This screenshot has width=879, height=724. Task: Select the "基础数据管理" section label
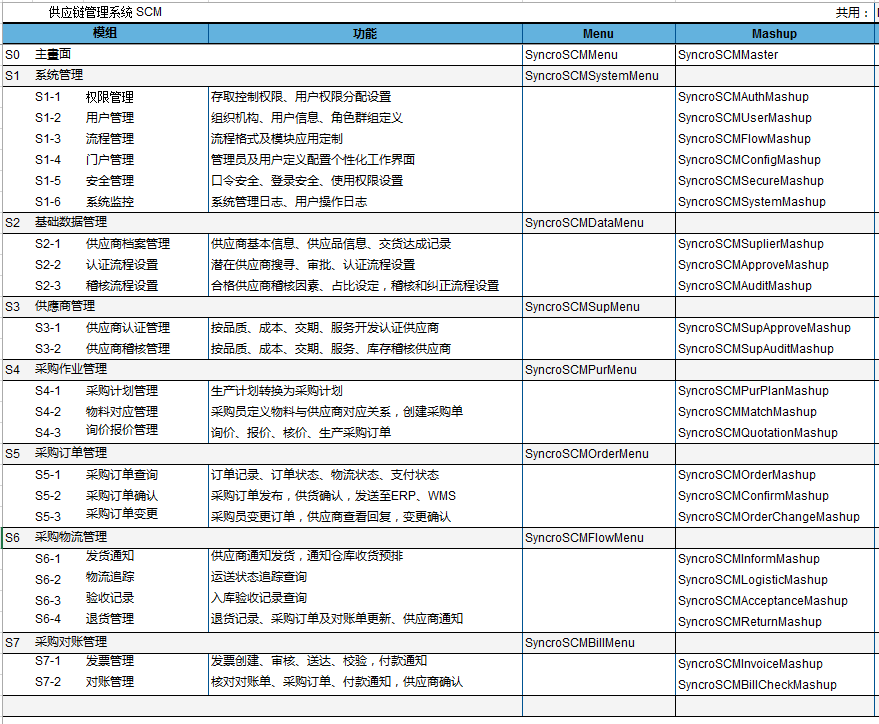(71, 222)
